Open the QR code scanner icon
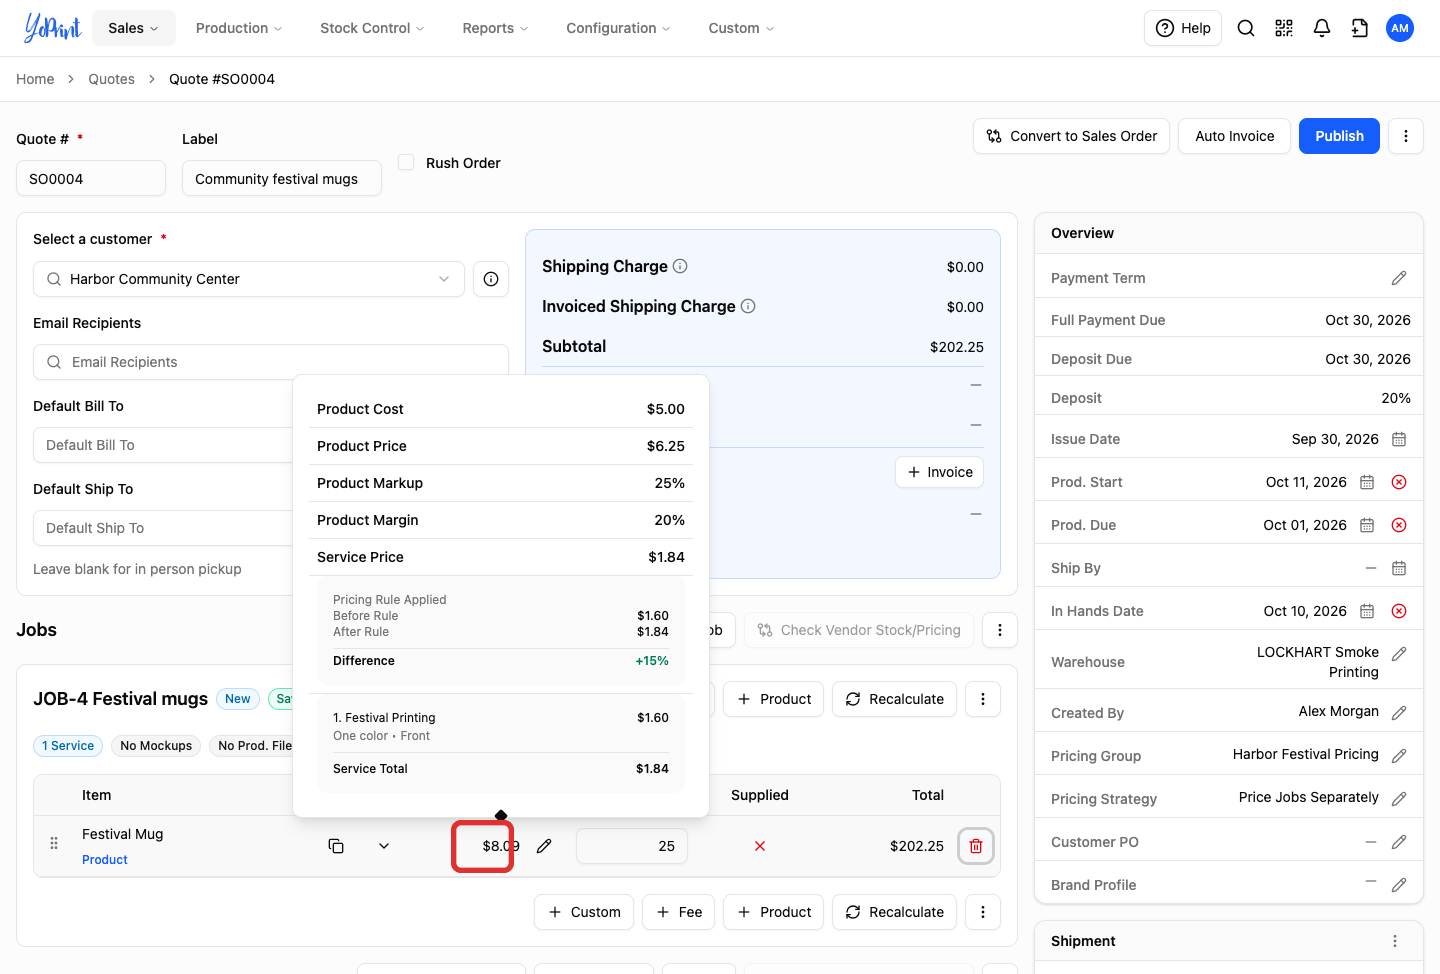 coord(1284,28)
